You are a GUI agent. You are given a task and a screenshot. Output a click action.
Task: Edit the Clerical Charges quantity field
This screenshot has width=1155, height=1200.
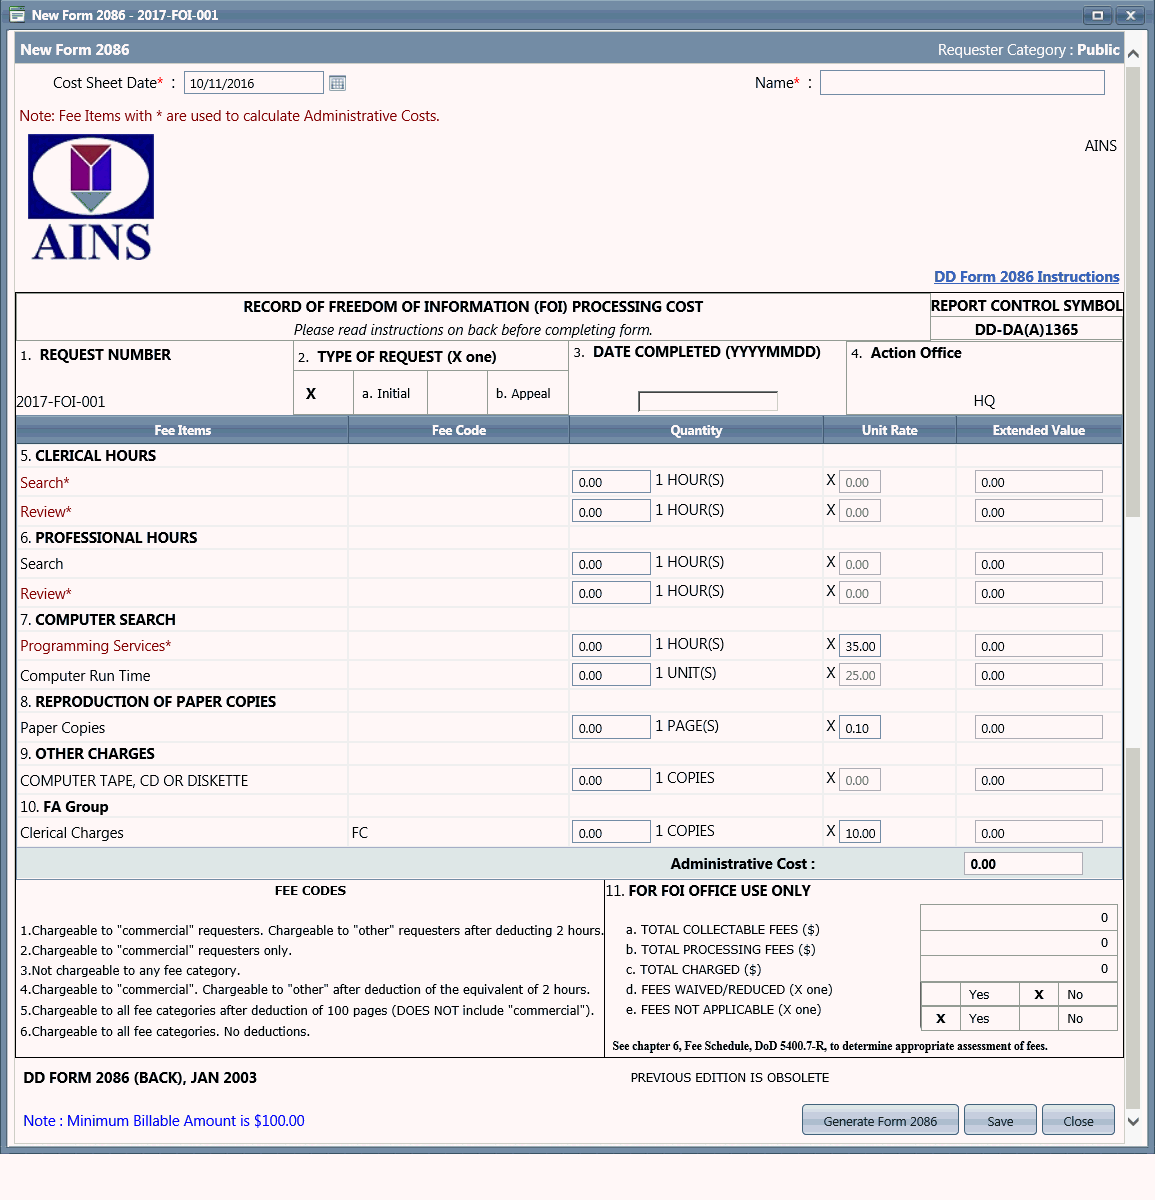pyautogui.click(x=611, y=833)
